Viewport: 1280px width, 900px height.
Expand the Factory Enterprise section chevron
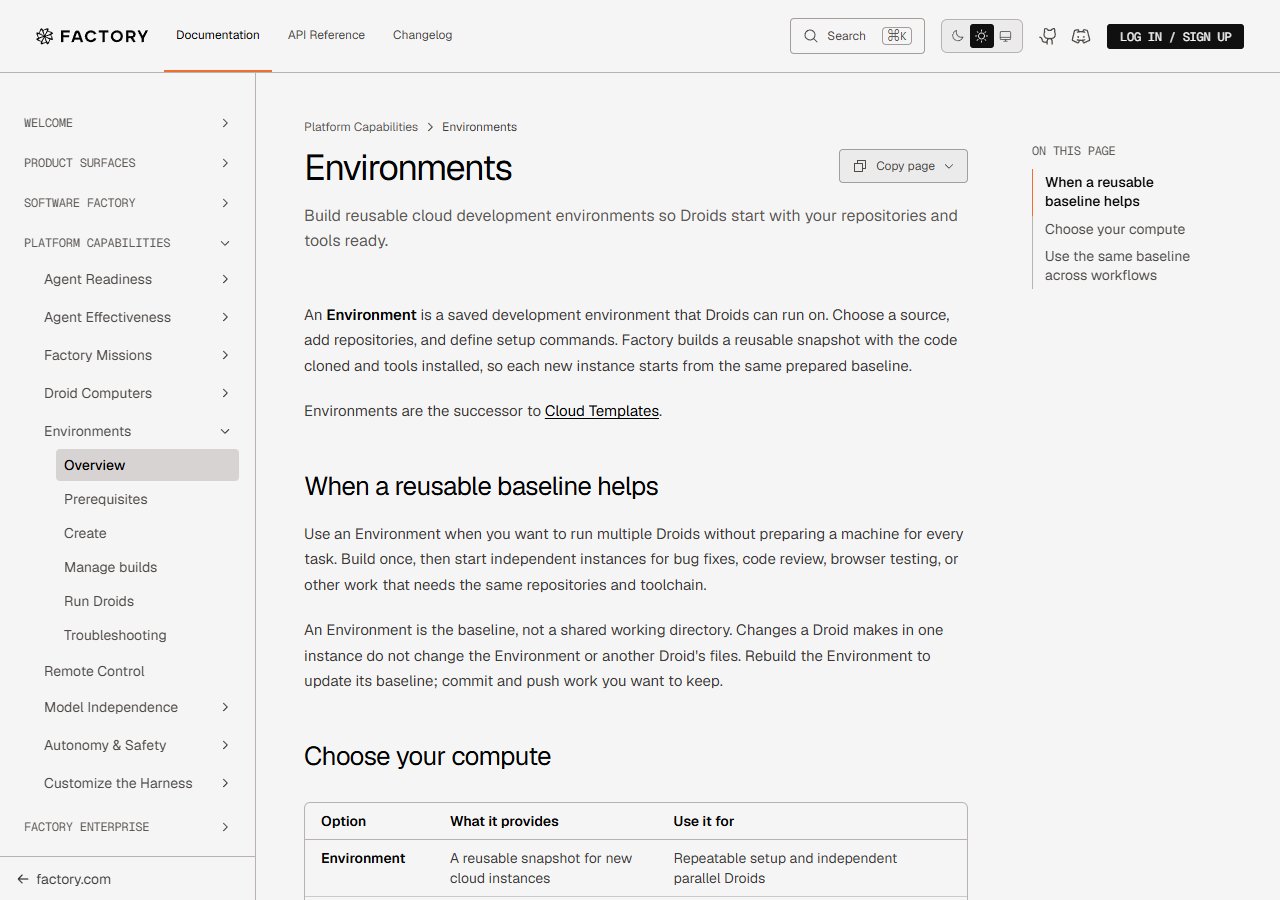(225, 827)
